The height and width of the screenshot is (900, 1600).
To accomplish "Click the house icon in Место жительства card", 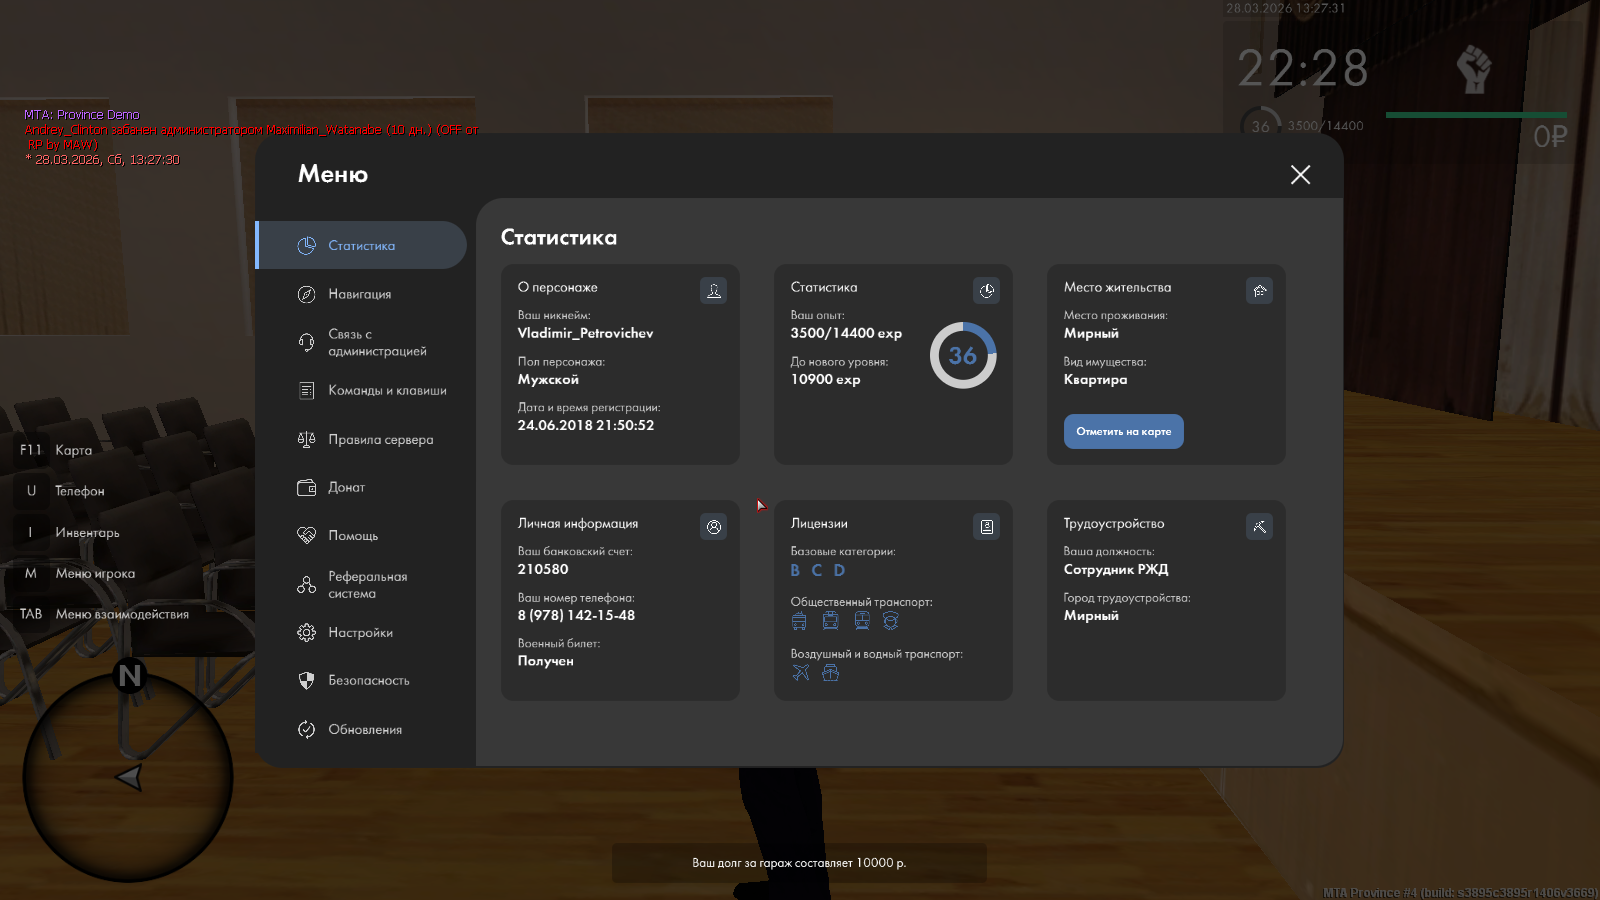I will [1259, 291].
